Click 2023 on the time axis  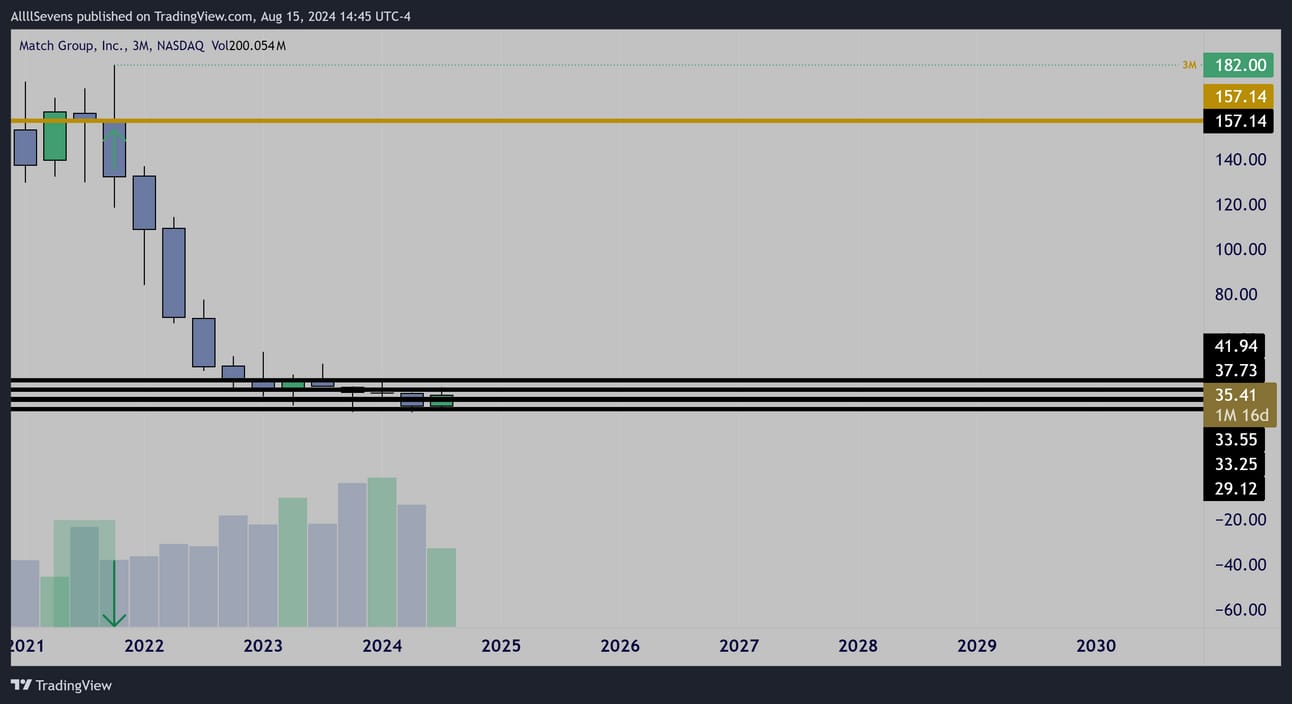click(x=263, y=646)
